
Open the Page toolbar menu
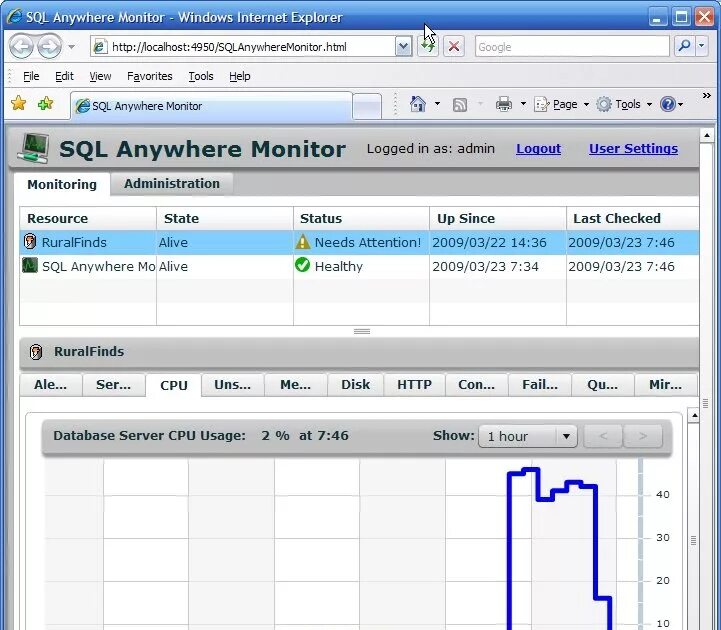pyautogui.click(x=561, y=104)
